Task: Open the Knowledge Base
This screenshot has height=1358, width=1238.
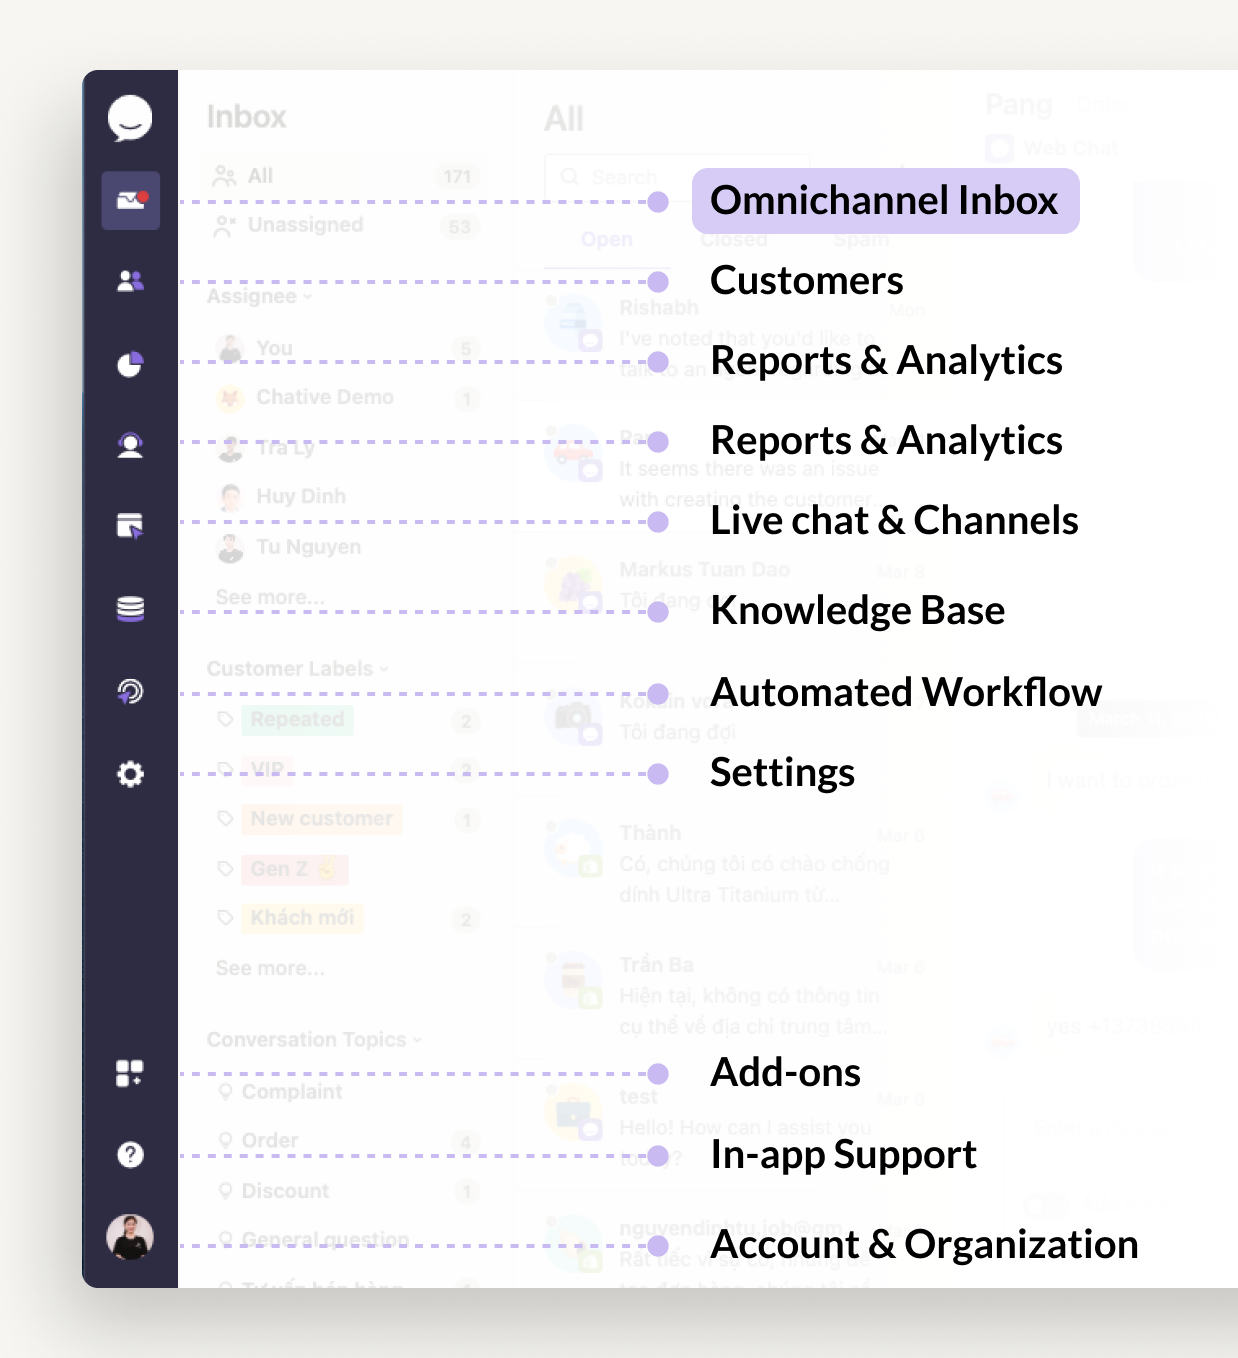Action: 131,608
